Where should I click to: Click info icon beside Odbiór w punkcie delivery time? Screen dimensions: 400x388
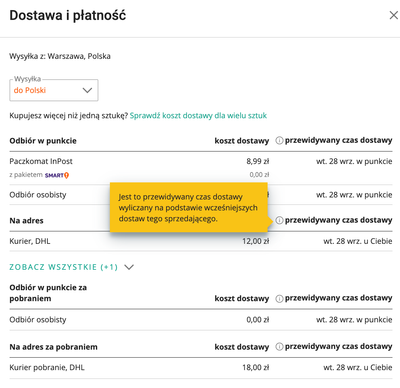coord(279,141)
